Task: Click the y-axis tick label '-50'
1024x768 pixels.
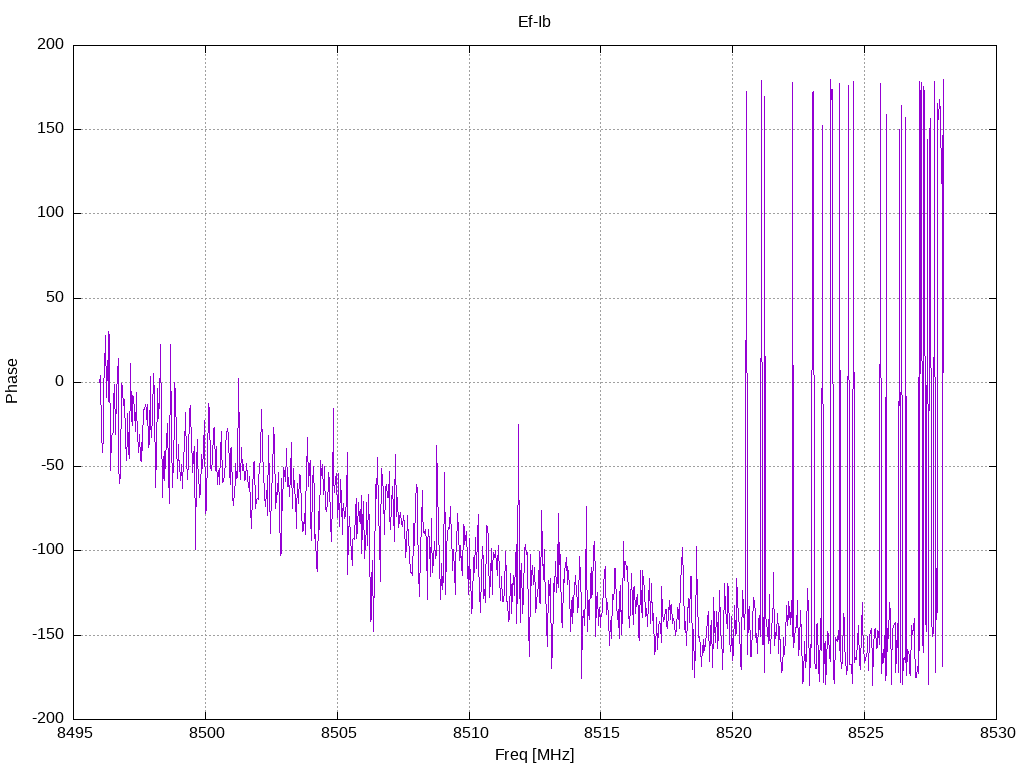Action: (53, 466)
